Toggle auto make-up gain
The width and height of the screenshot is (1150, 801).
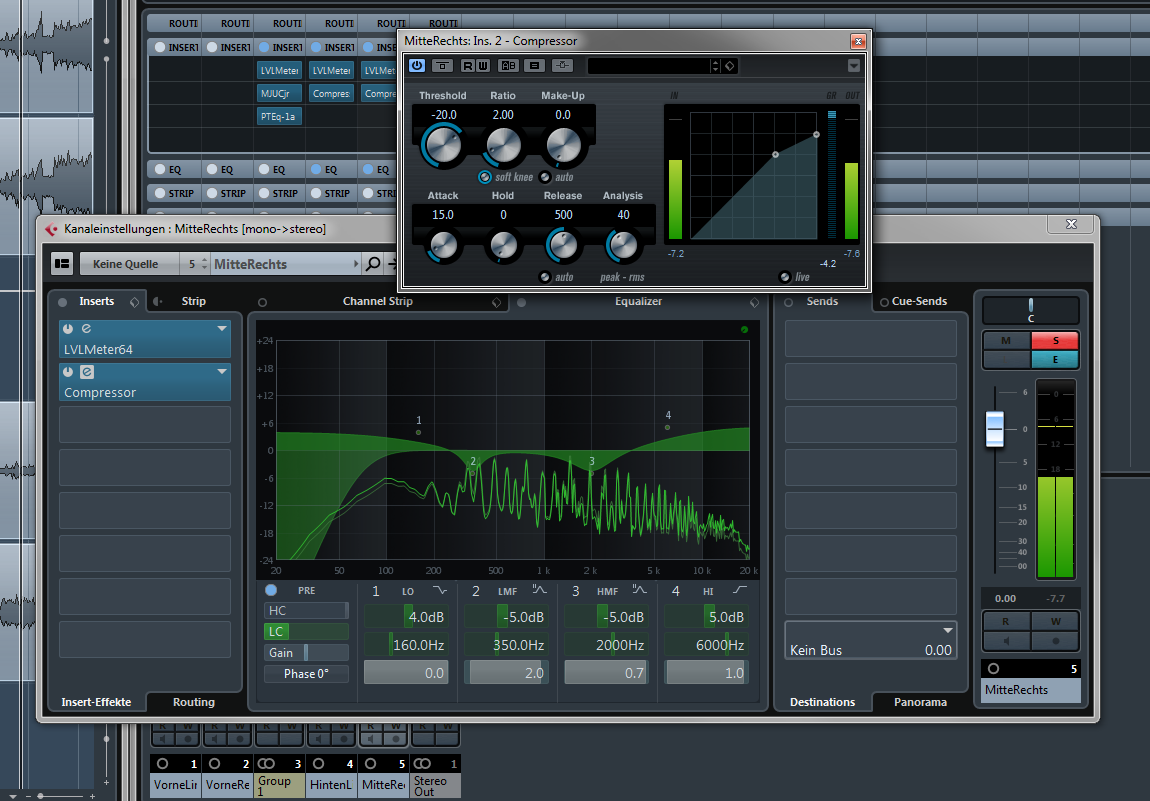tap(545, 177)
